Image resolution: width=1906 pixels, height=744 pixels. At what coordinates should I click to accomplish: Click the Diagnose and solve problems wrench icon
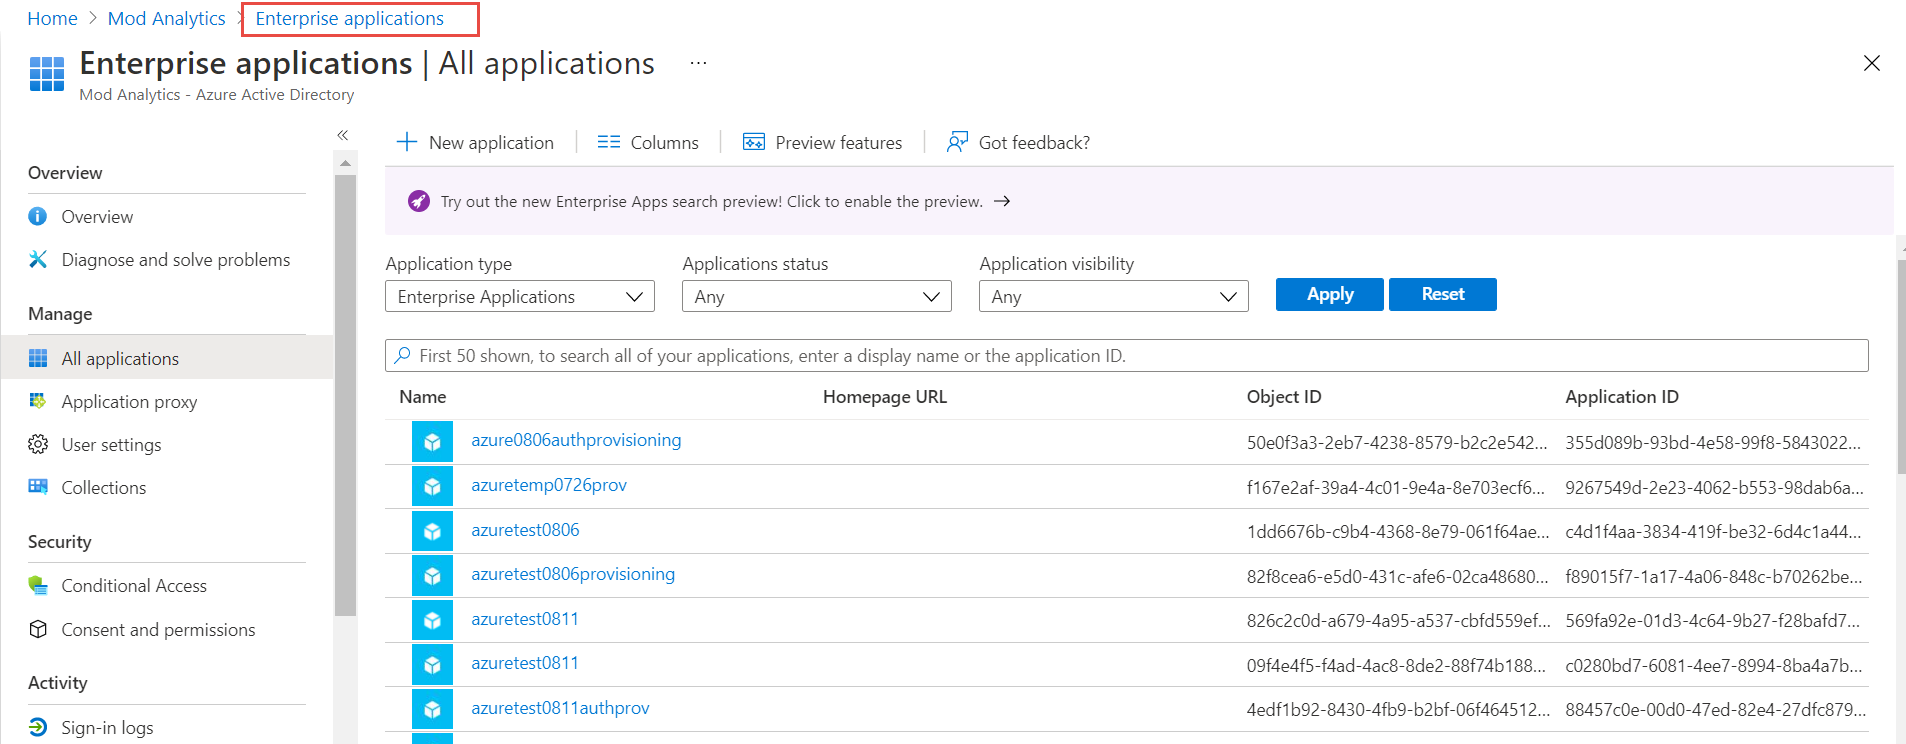click(38, 259)
